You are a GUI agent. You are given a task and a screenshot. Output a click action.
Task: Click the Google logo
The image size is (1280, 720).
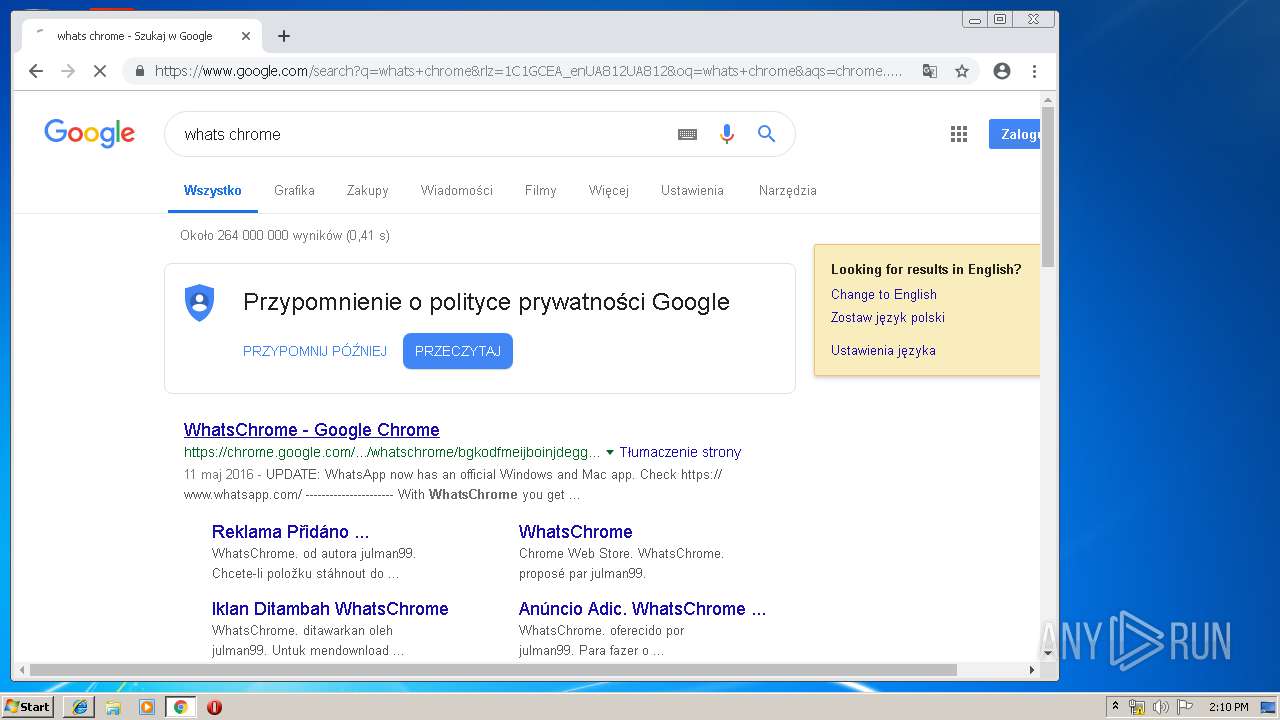click(x=89, y=133)
